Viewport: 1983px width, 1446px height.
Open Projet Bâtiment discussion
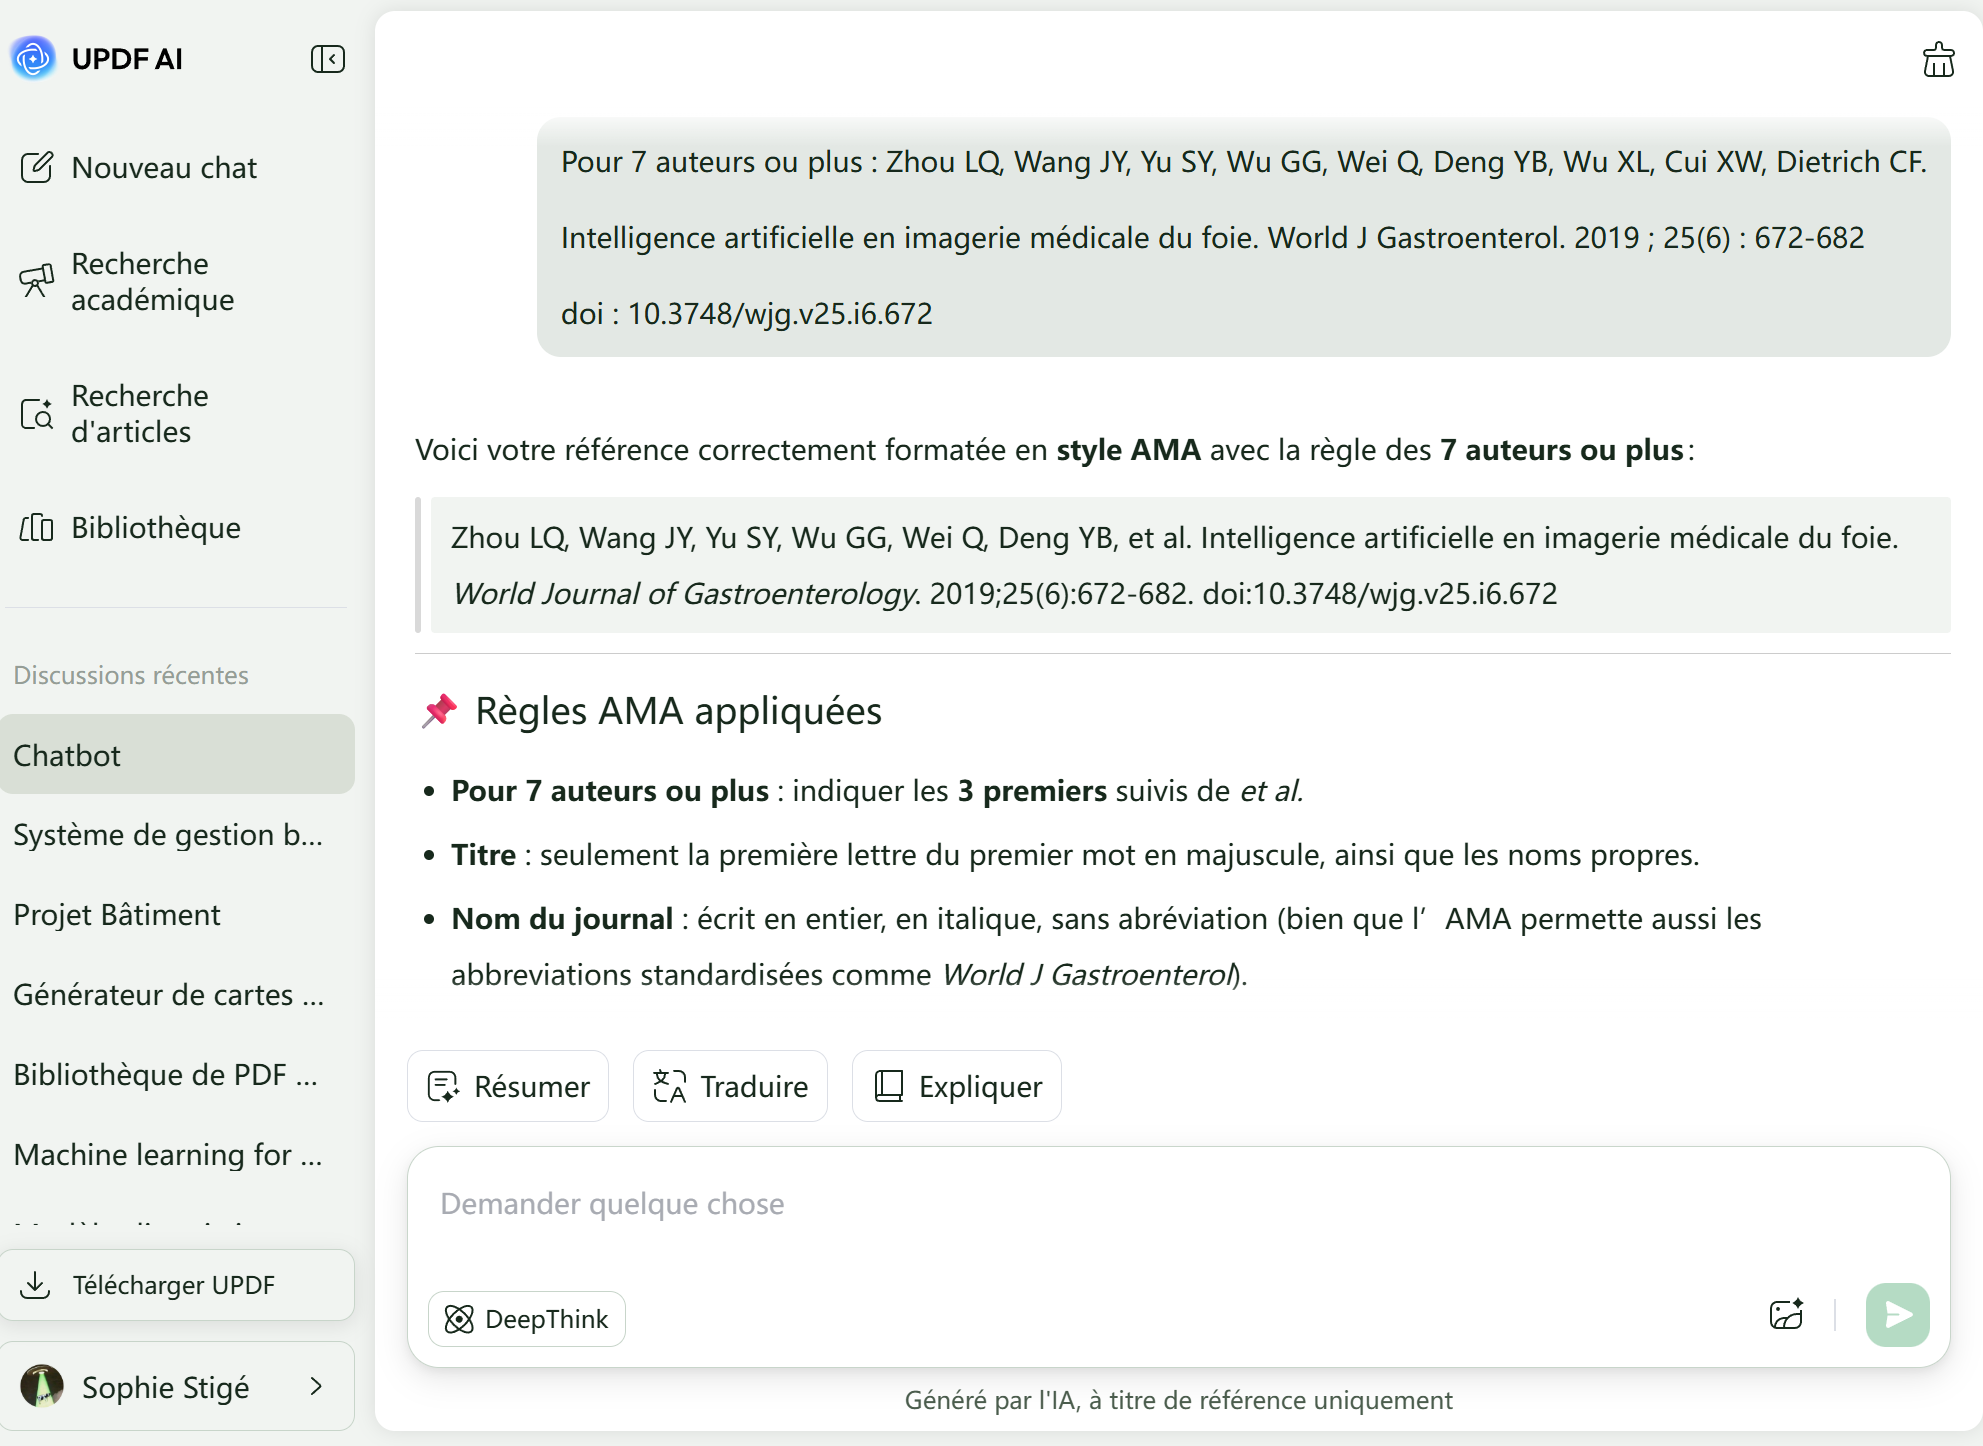pos(118,915)
